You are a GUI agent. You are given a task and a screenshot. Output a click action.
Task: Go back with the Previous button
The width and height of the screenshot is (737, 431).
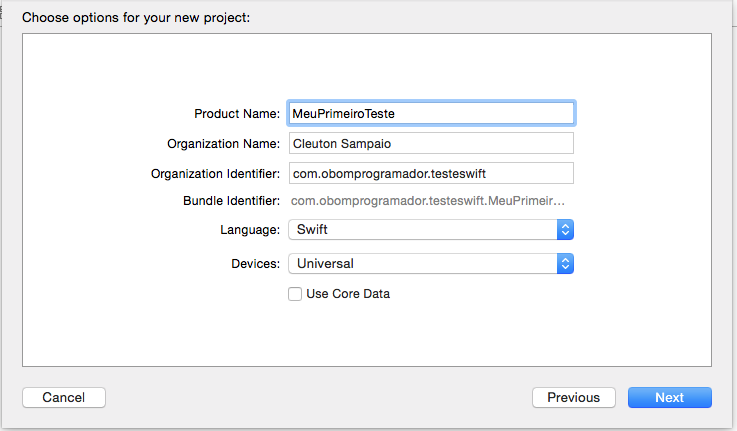coord(573,398)
